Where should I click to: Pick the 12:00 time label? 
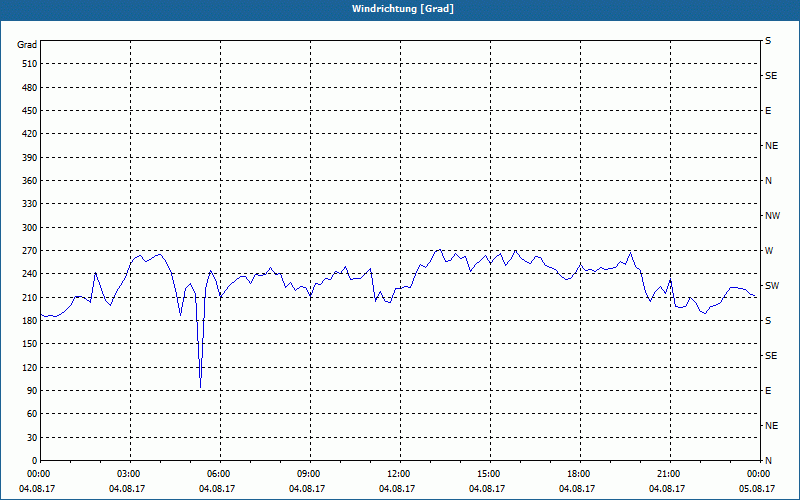(398, 474)
